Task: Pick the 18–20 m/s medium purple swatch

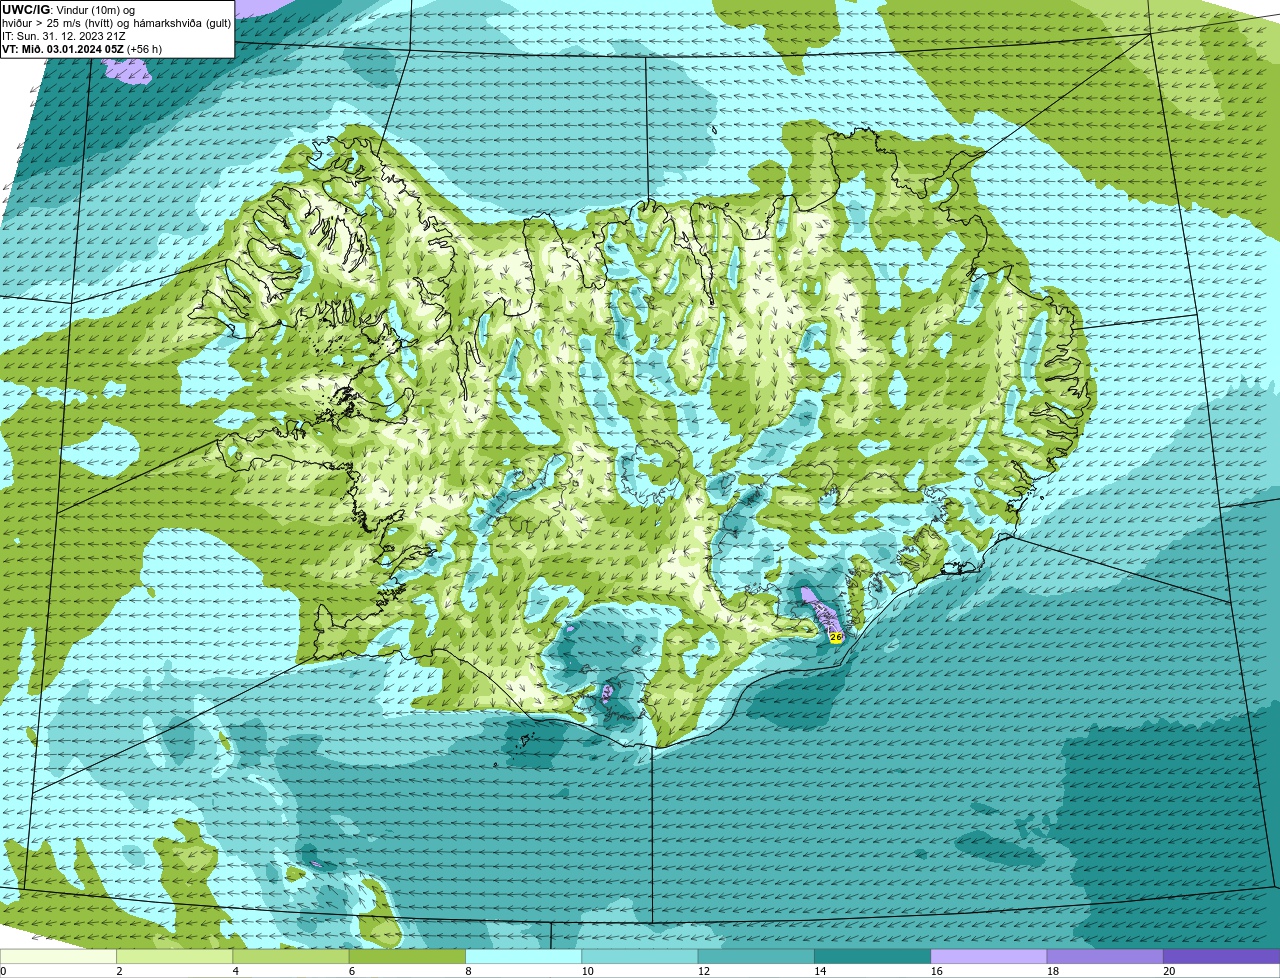Action: (x=1105, y=956)
